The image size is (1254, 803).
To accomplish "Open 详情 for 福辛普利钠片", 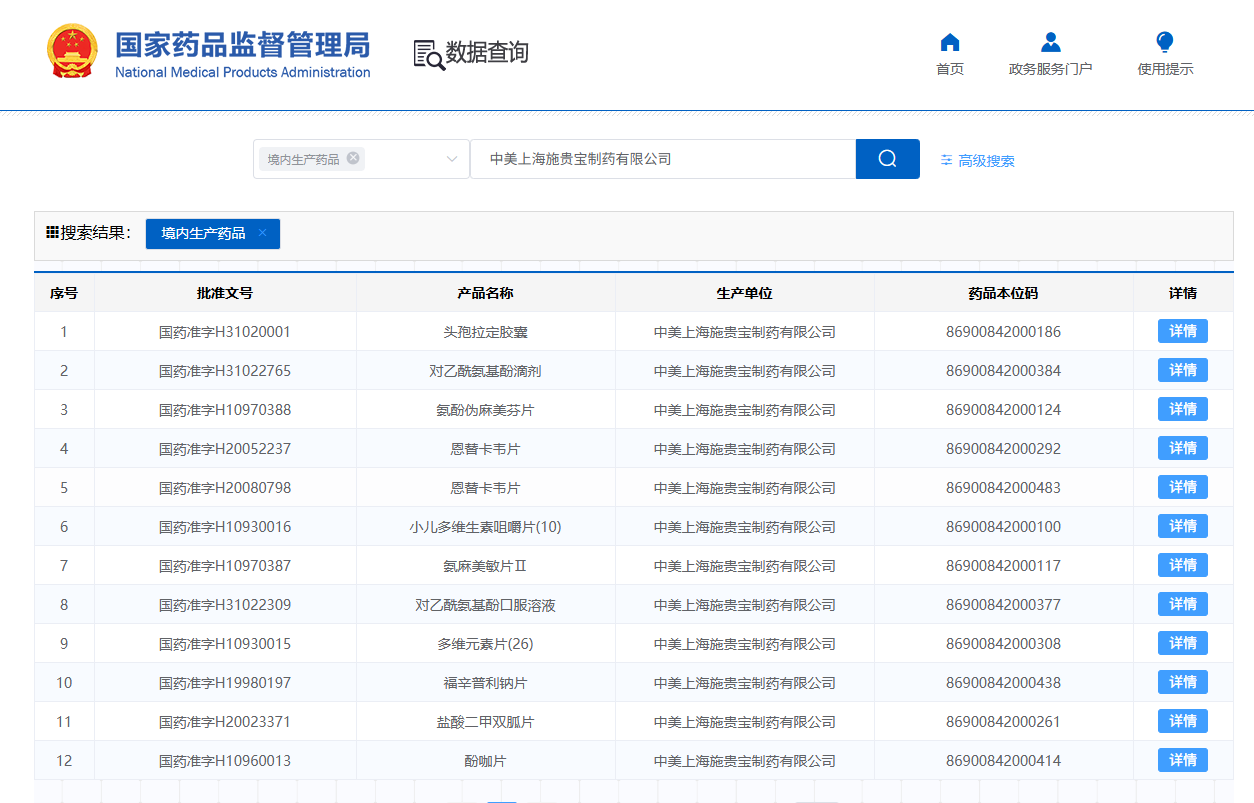I will [1182, 682].
